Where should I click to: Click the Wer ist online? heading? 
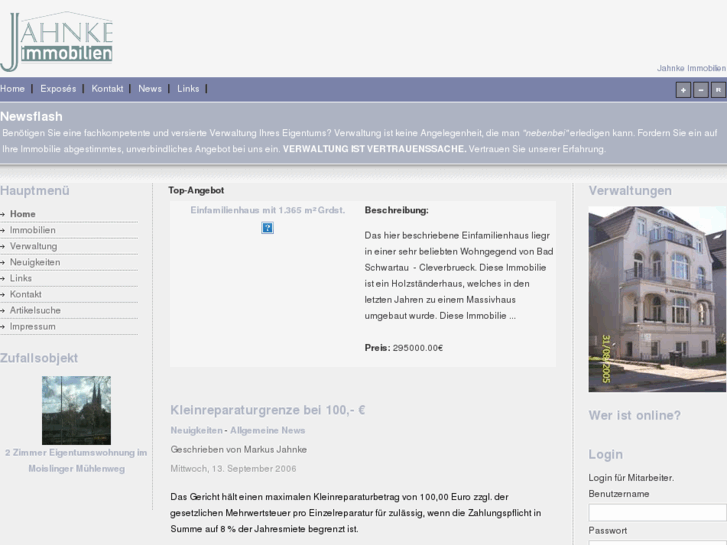(x=635, y=415)
